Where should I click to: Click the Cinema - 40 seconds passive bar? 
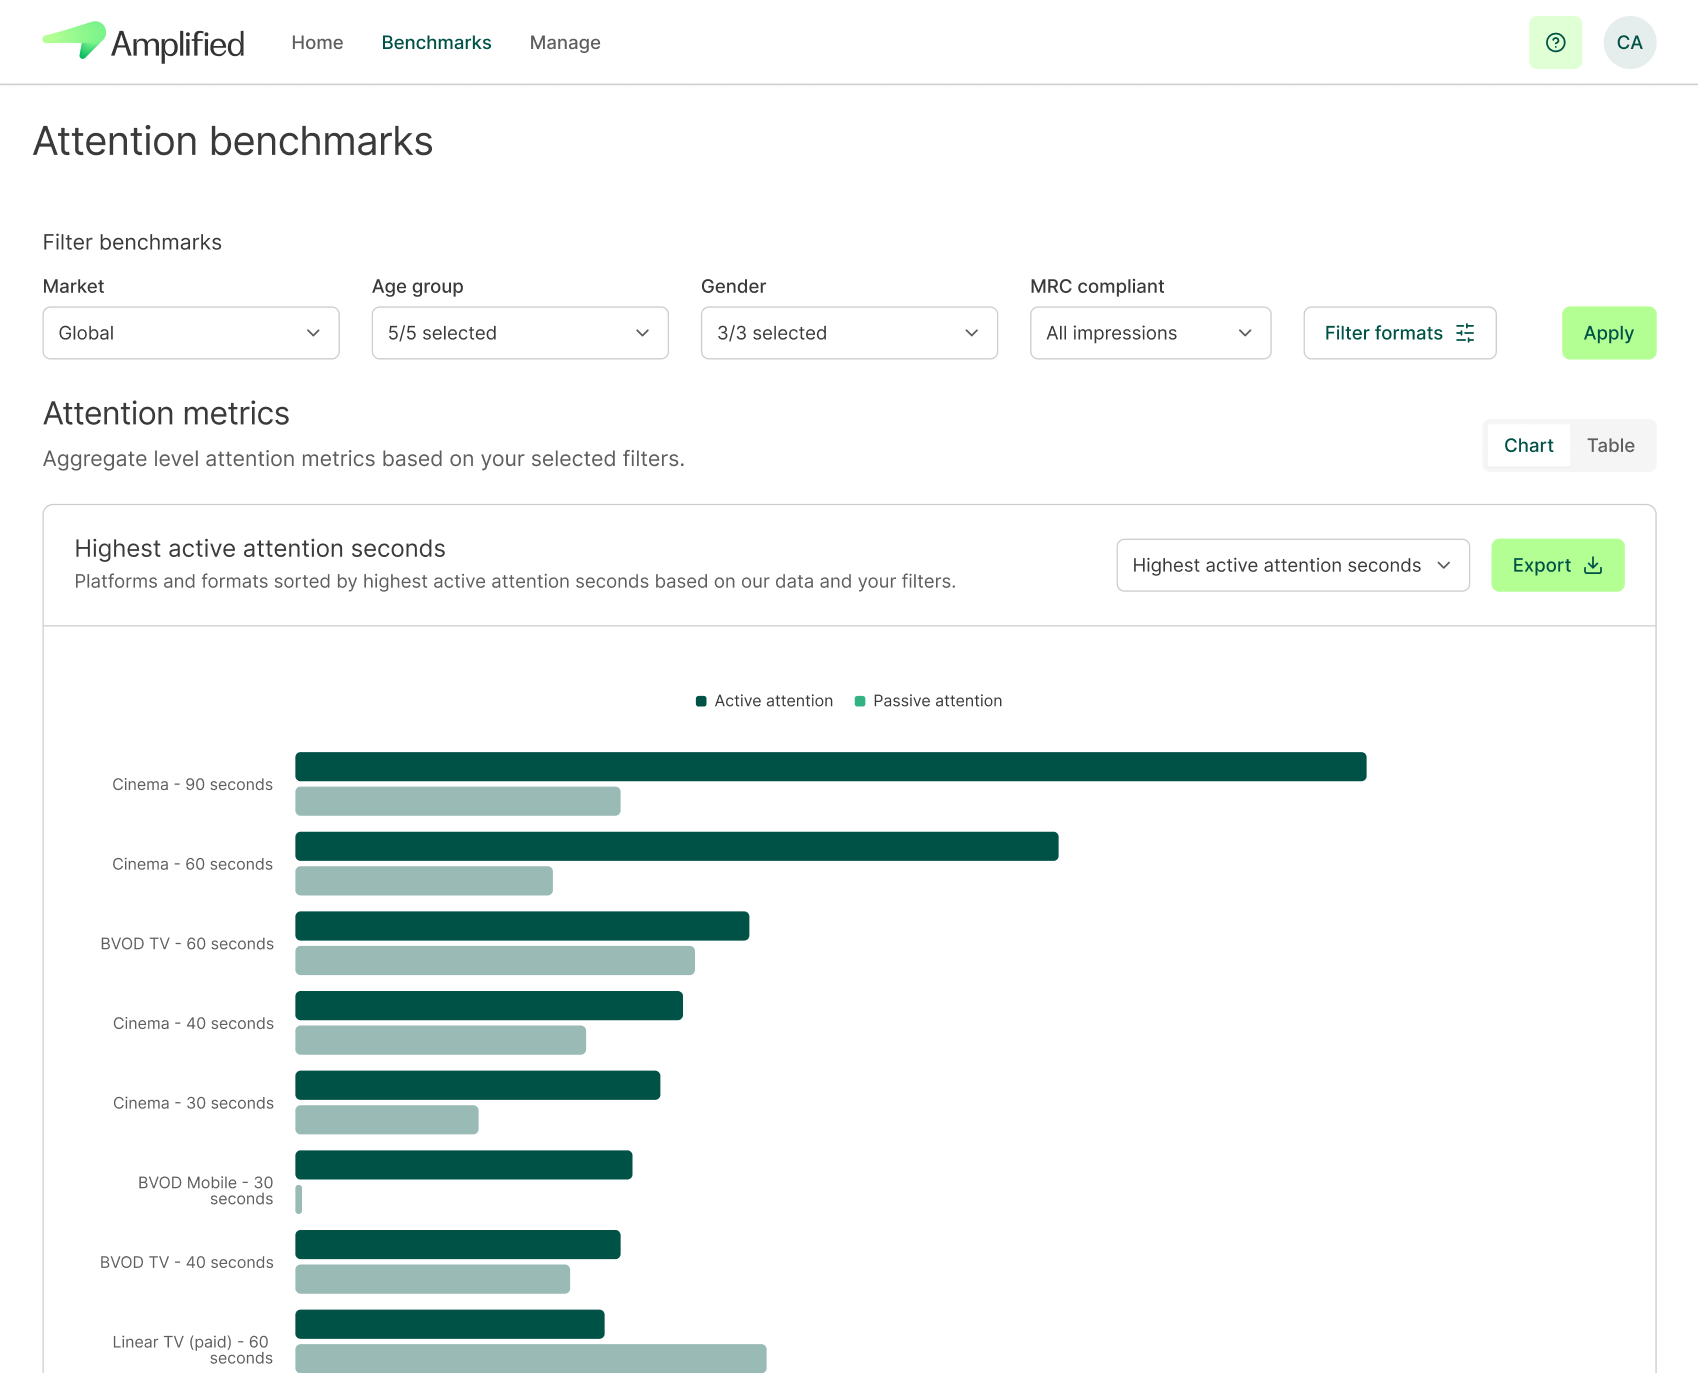coord(440,1040)
